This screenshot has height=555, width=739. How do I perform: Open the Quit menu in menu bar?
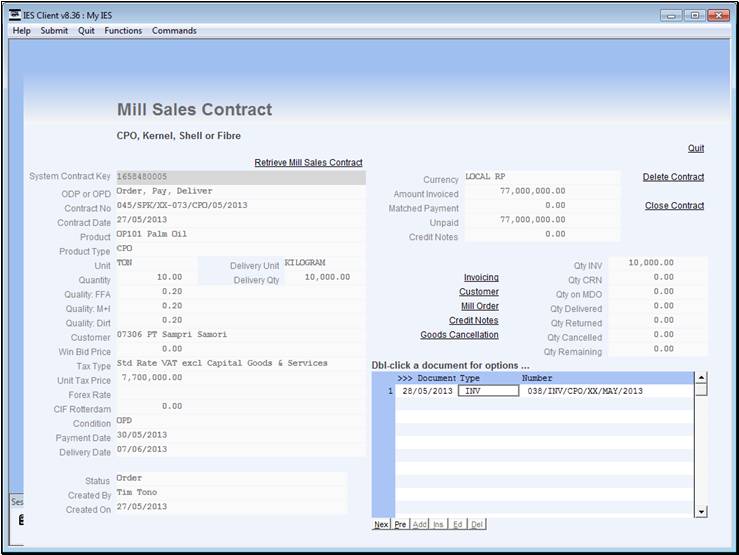pyautogui.click(x=86, y=31)
